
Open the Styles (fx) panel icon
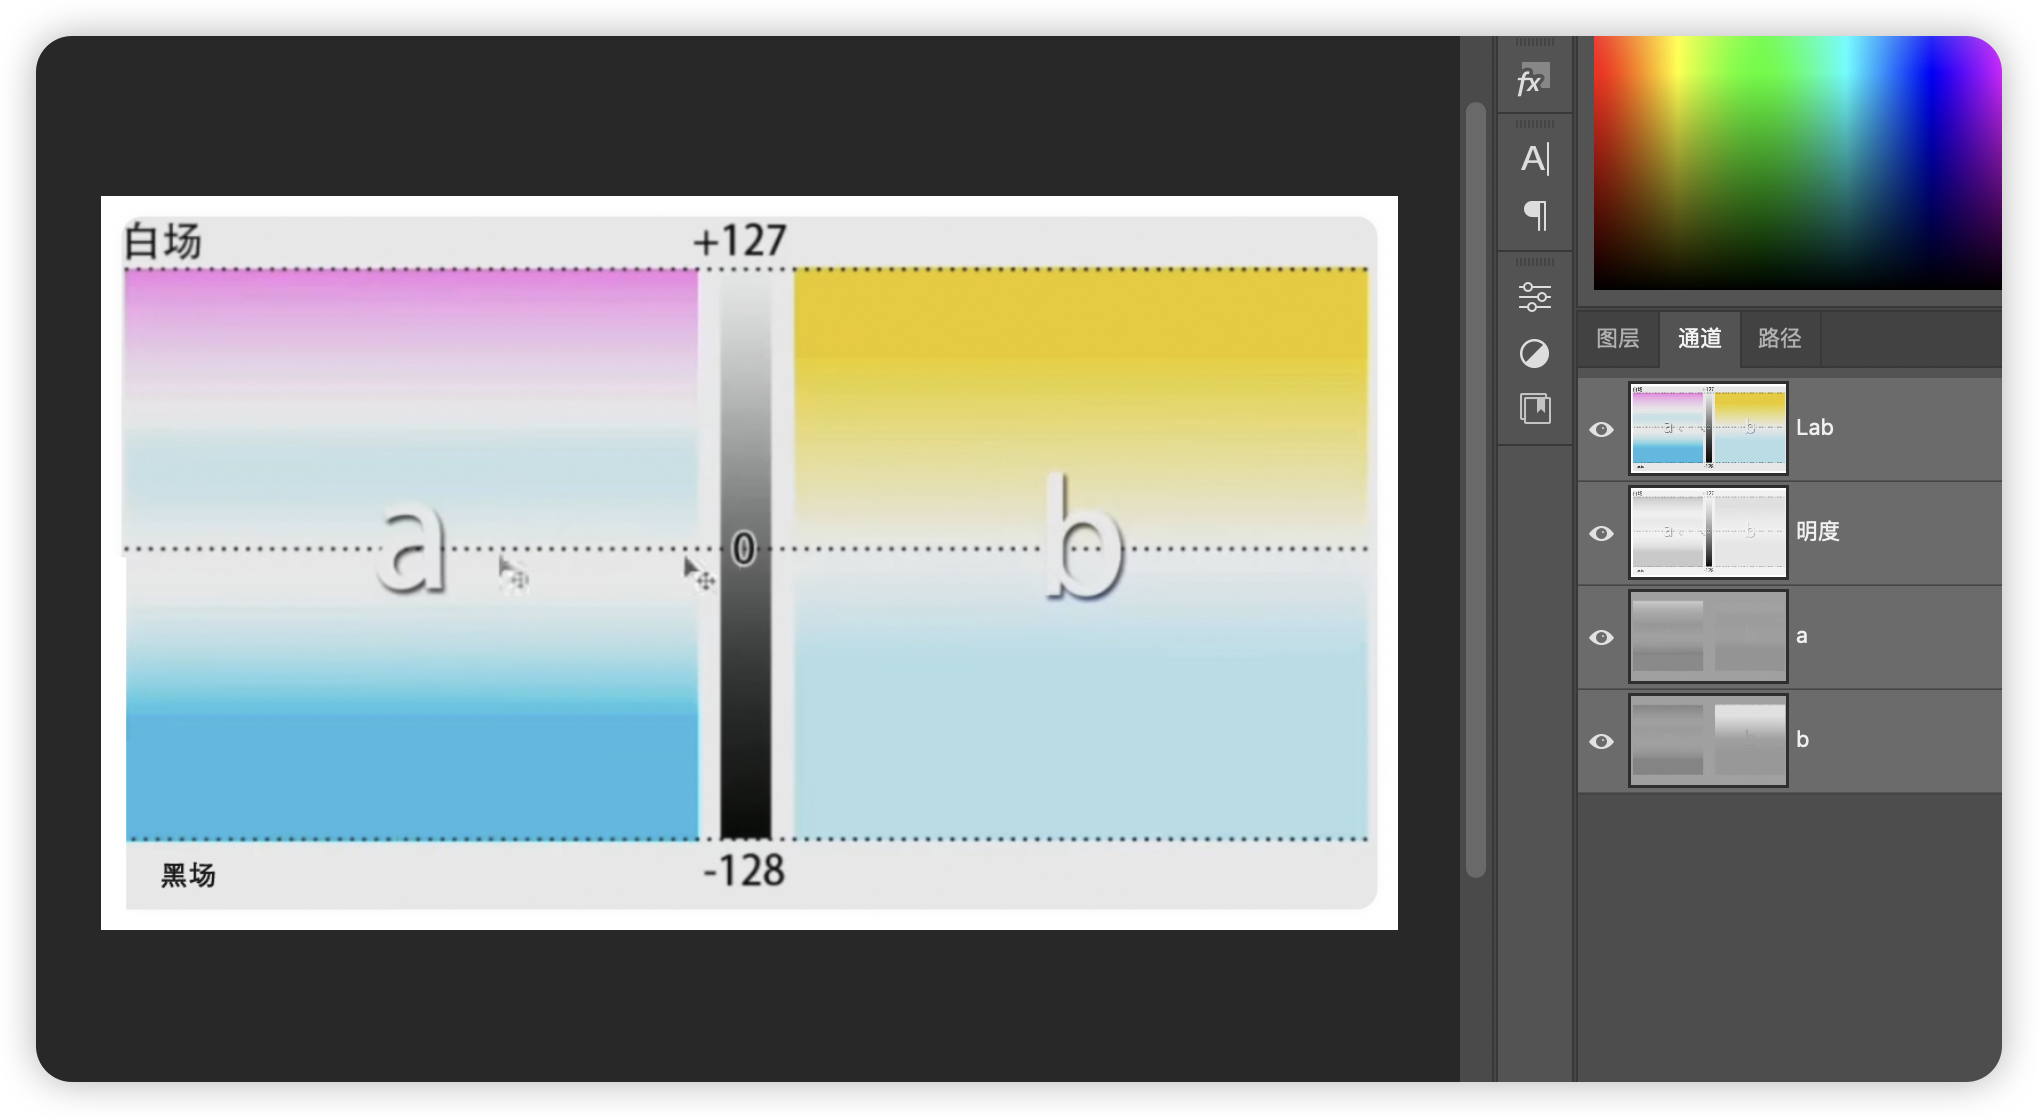click(x=1533, y=80)
